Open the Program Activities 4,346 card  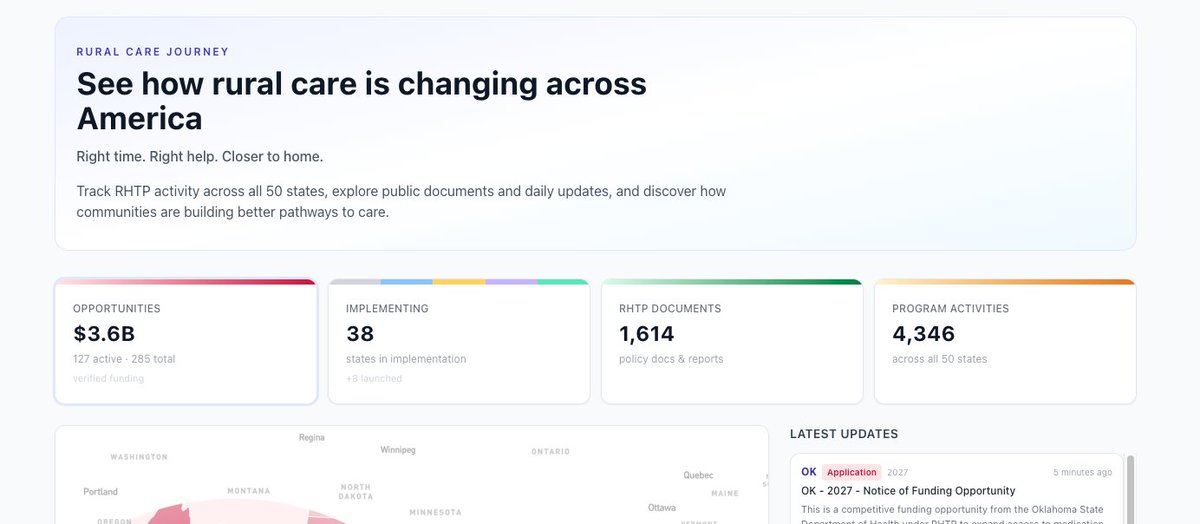click(x=1005, y=342)
